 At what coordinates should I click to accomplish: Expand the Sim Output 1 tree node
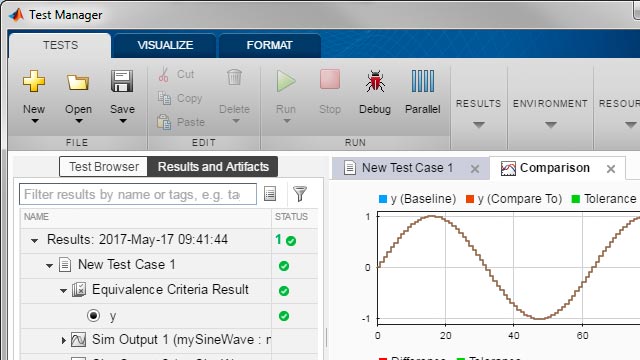coord(63,340)
